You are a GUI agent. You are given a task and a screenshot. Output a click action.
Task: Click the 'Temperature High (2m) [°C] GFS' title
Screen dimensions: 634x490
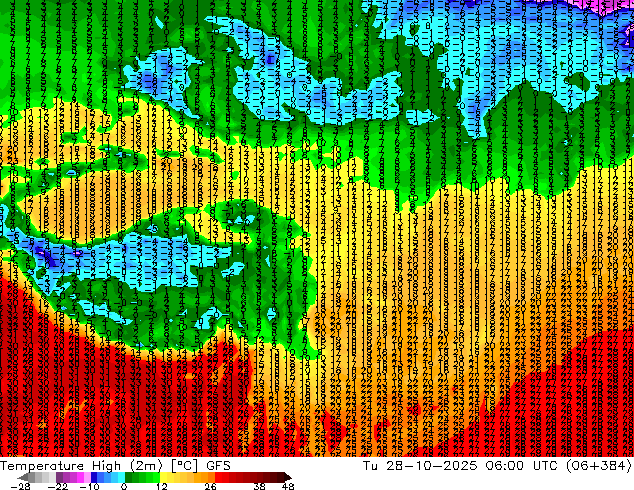click(x=115, y=466)
